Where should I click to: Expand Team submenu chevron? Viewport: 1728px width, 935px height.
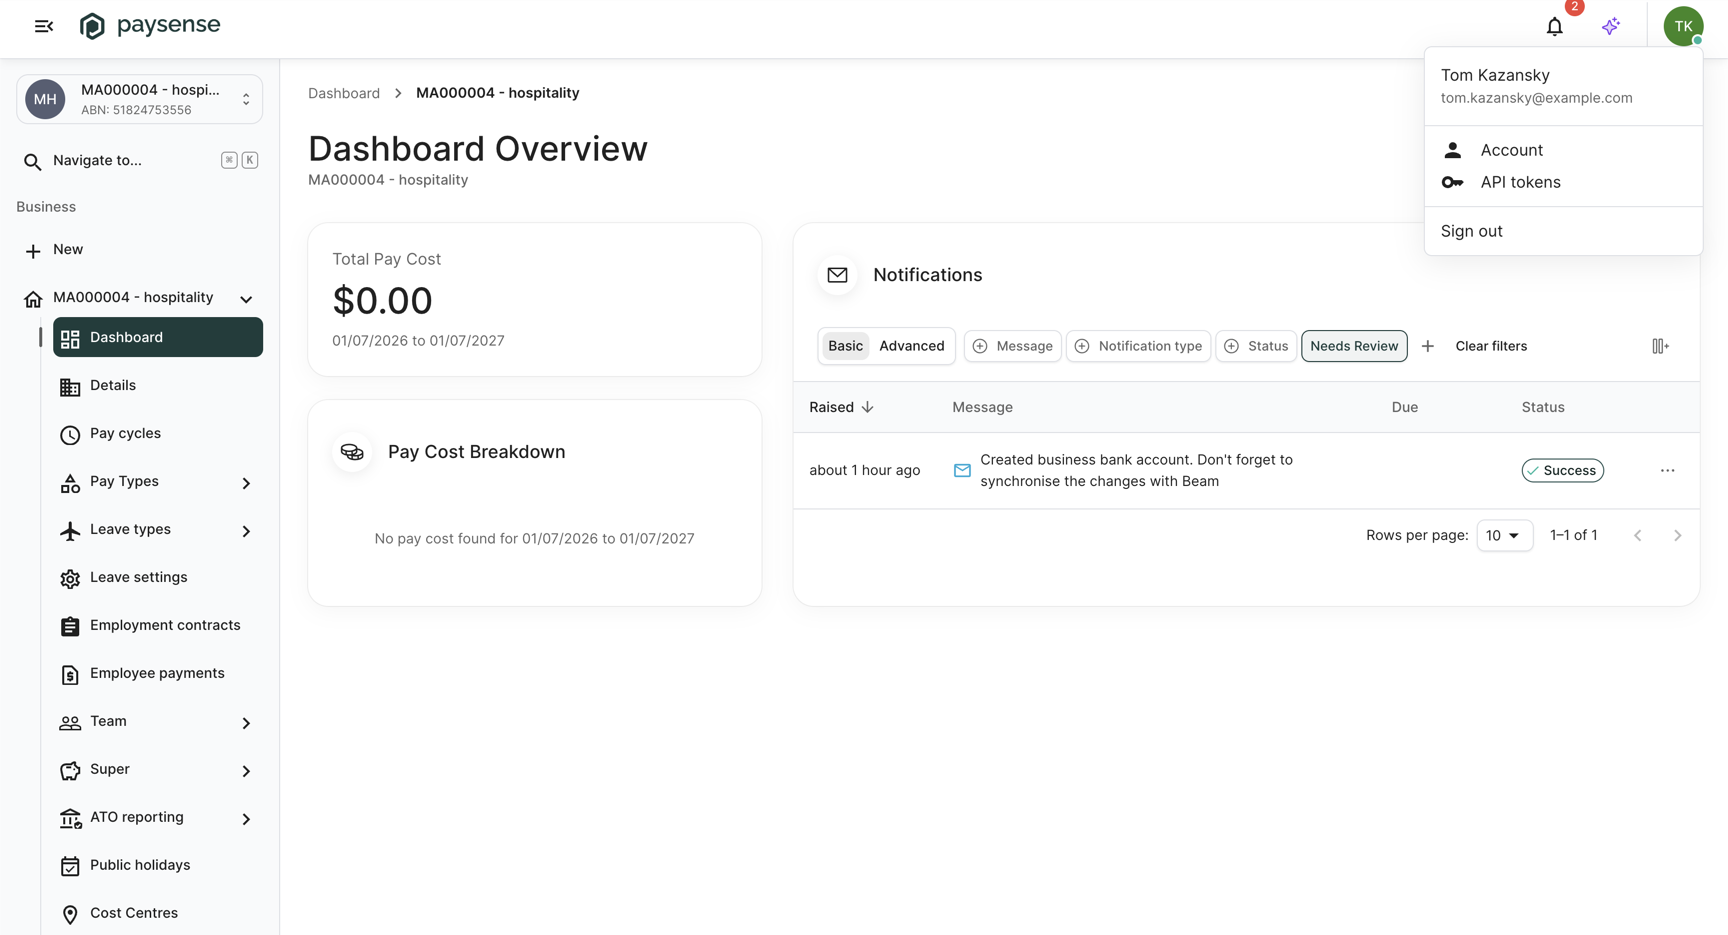click(x=246, y=723)
